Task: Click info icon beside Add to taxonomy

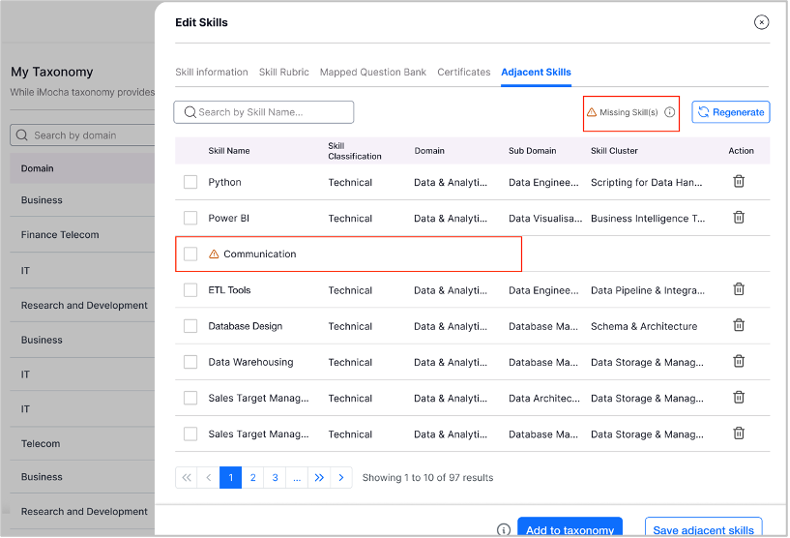Action: [x=503, y=530]
